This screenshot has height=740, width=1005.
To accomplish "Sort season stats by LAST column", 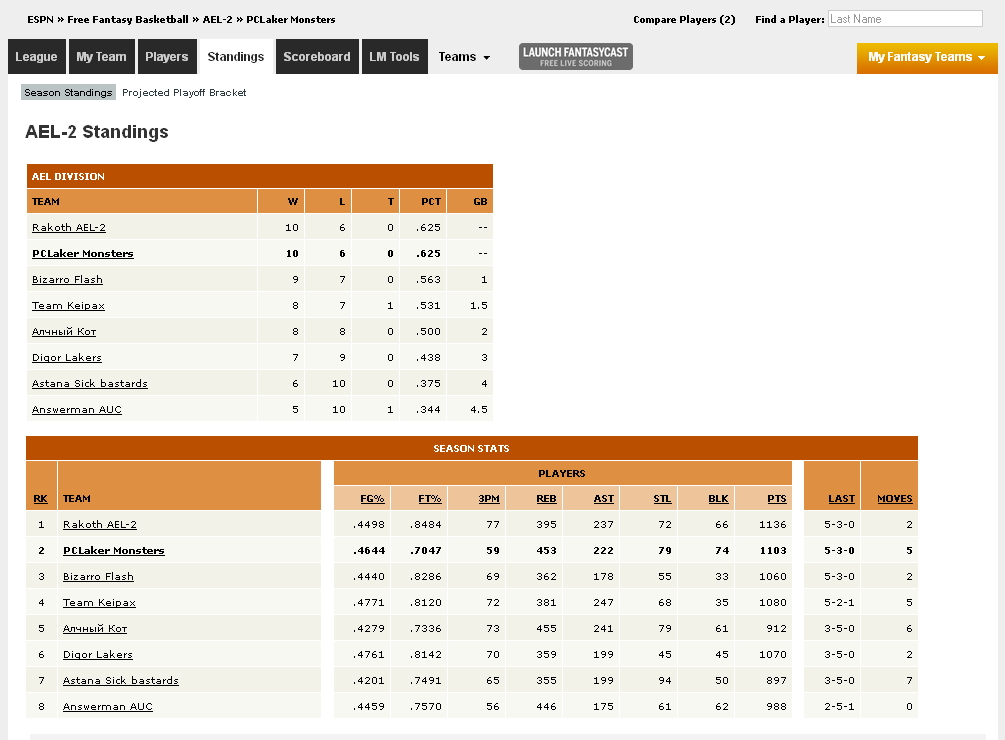I will point(841,498).
